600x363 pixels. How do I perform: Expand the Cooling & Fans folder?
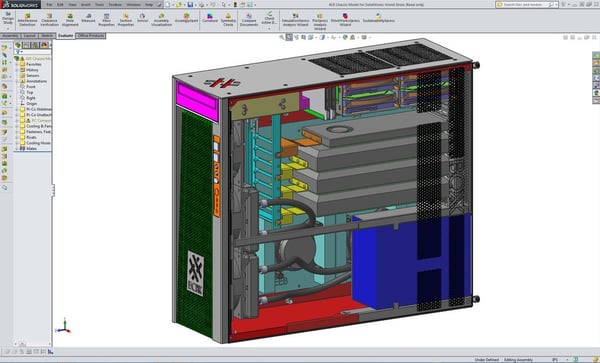click(17, 126)
